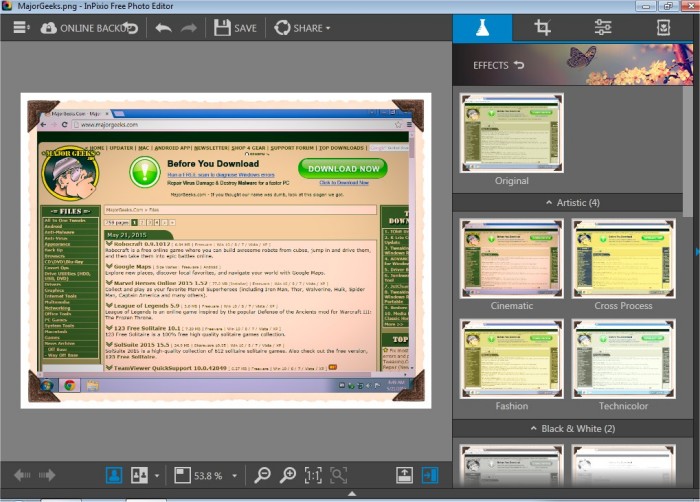This screenshot has width=700, height=502.
Task: Open the compare view options arrow
Action: (157, 476)
